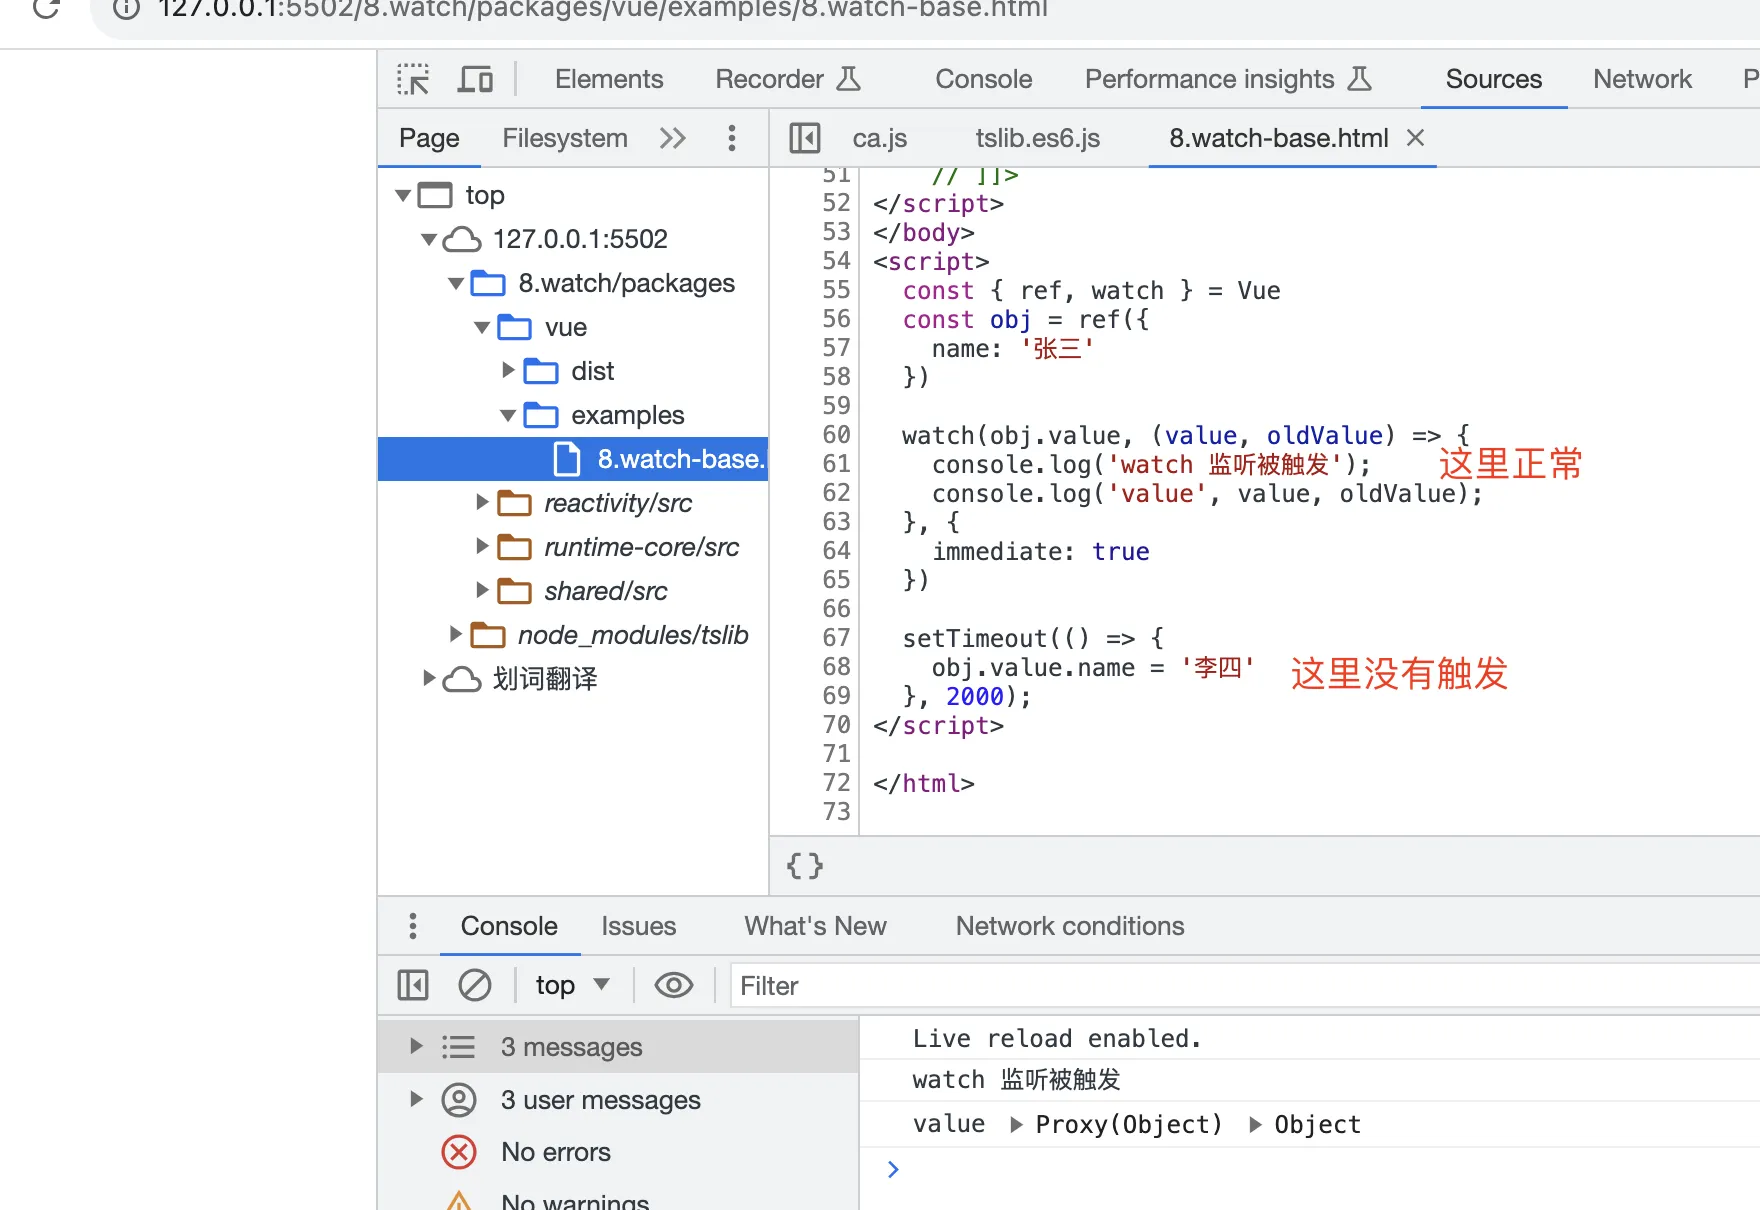Image resolution: width=1760 pixels, height=1210 pixels.
Task: Click the 3 messages list icon
Action: [459, 1046]
